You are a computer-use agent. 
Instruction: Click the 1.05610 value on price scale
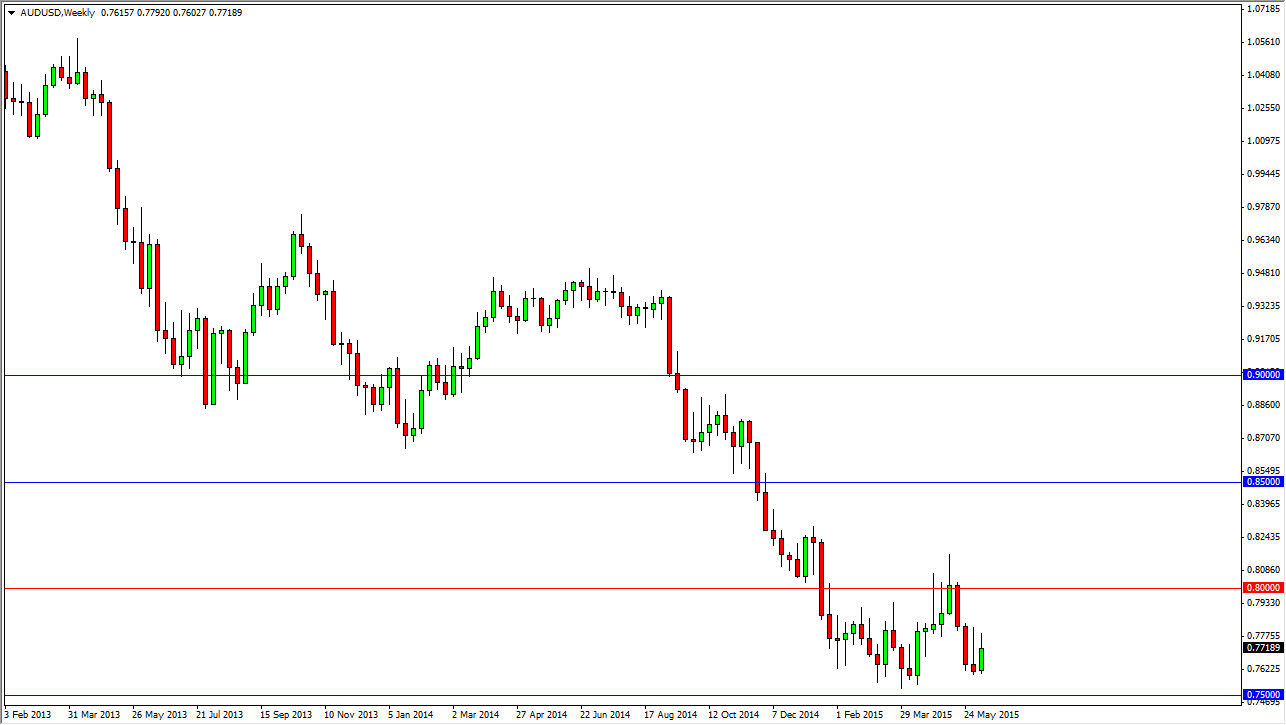pos(1264,42)
